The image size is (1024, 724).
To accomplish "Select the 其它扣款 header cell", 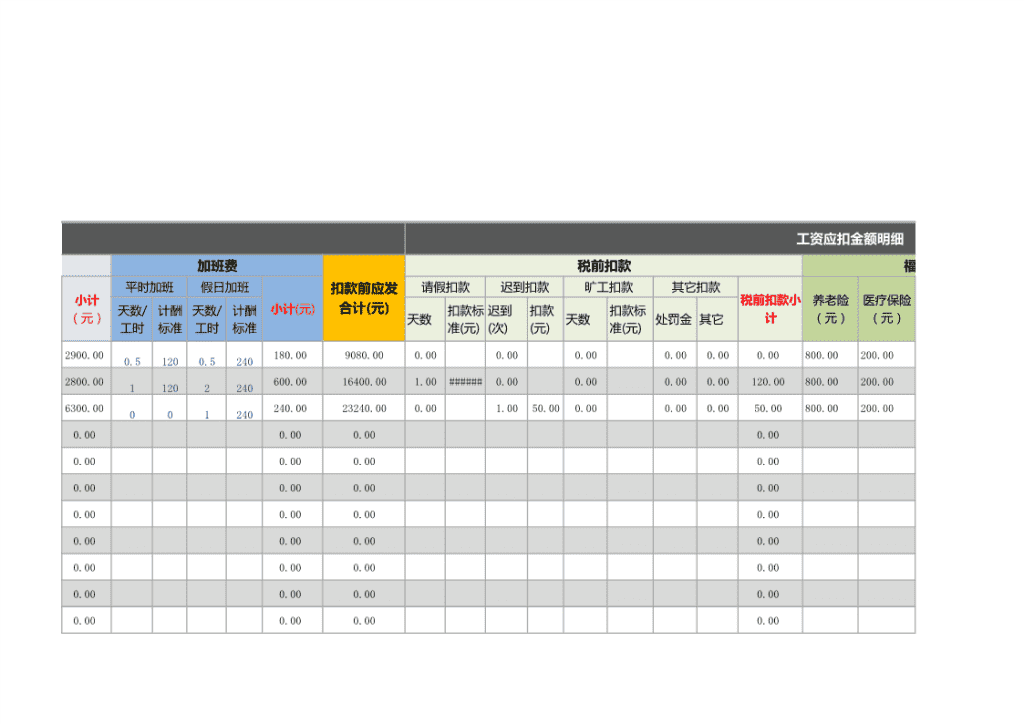I will point(696,287).
